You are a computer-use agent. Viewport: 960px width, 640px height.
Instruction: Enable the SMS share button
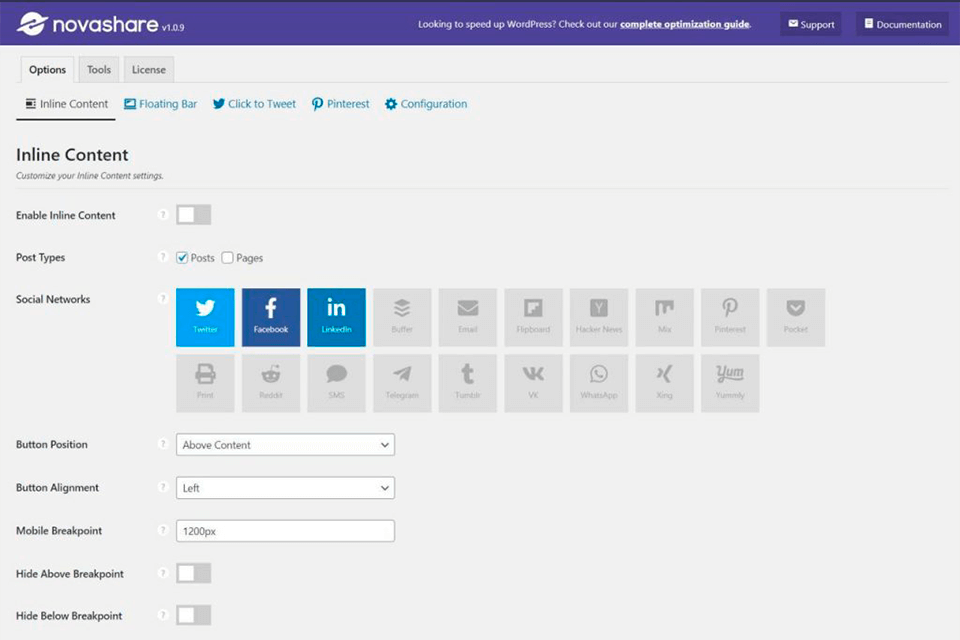pos(336,383)
